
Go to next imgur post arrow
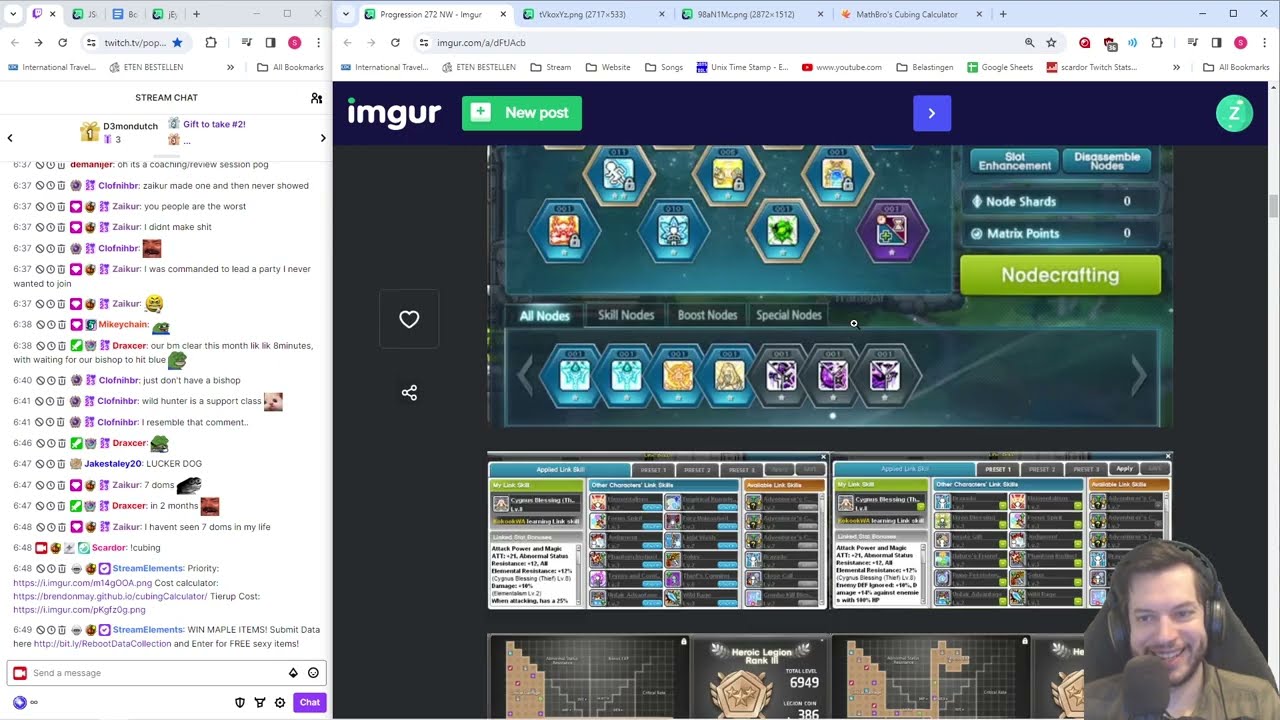[932, 113]
